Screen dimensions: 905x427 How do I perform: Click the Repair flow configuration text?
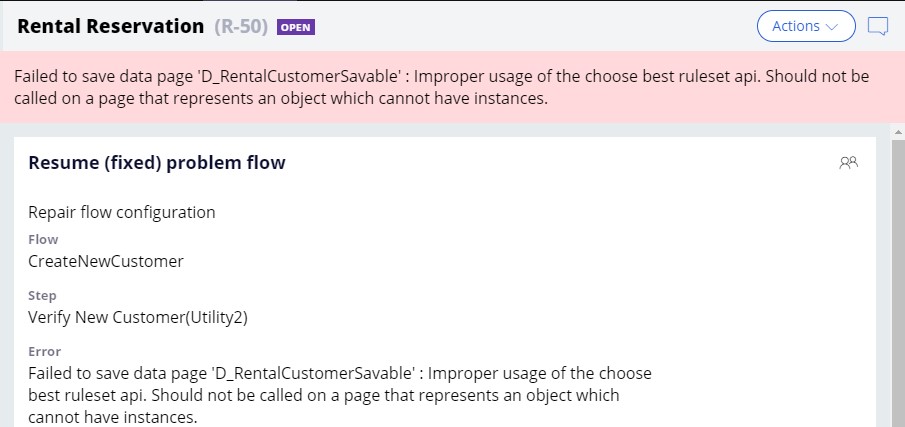(x=122, y=212)
